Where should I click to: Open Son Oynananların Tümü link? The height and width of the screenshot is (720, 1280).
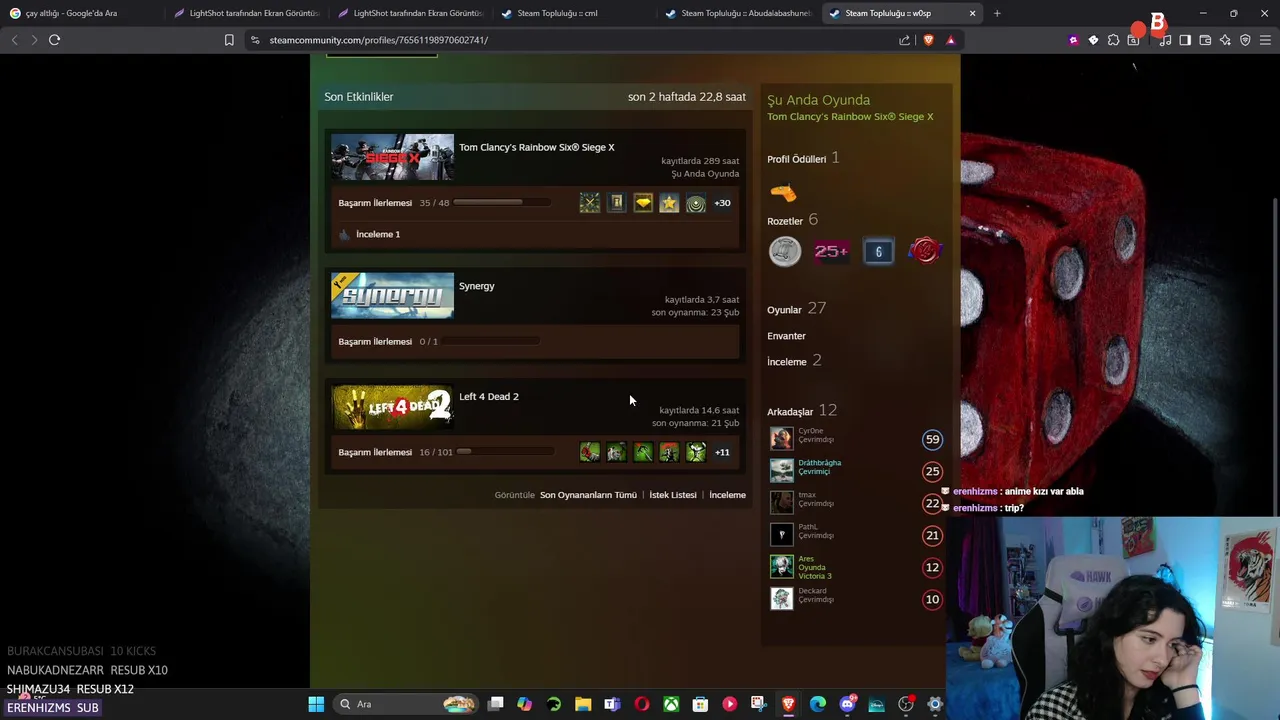click(x=588, y=495)
